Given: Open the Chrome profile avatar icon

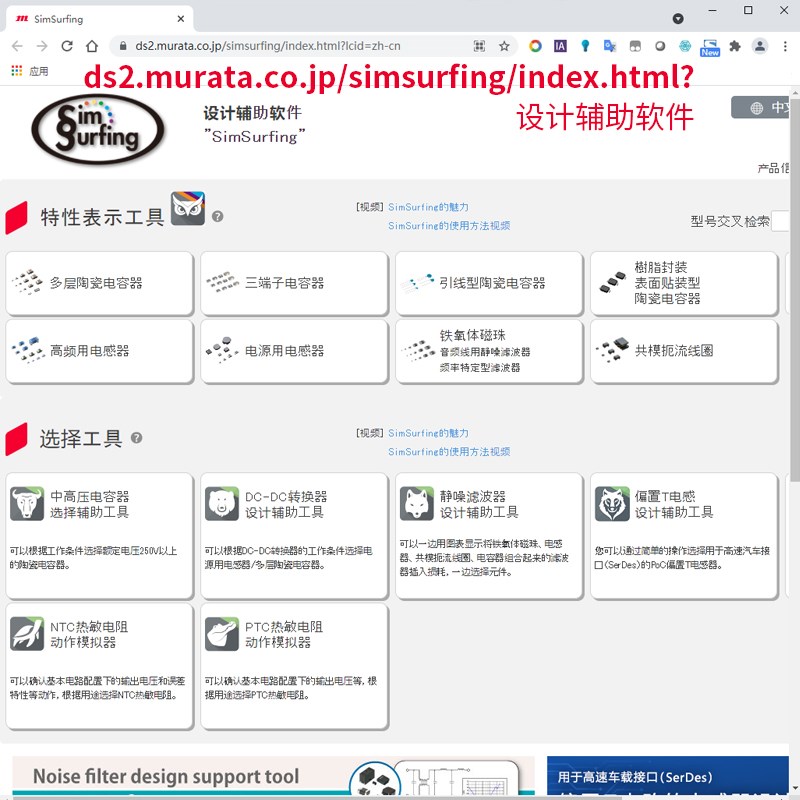Looking at the screenshot, I should point(760,46).
